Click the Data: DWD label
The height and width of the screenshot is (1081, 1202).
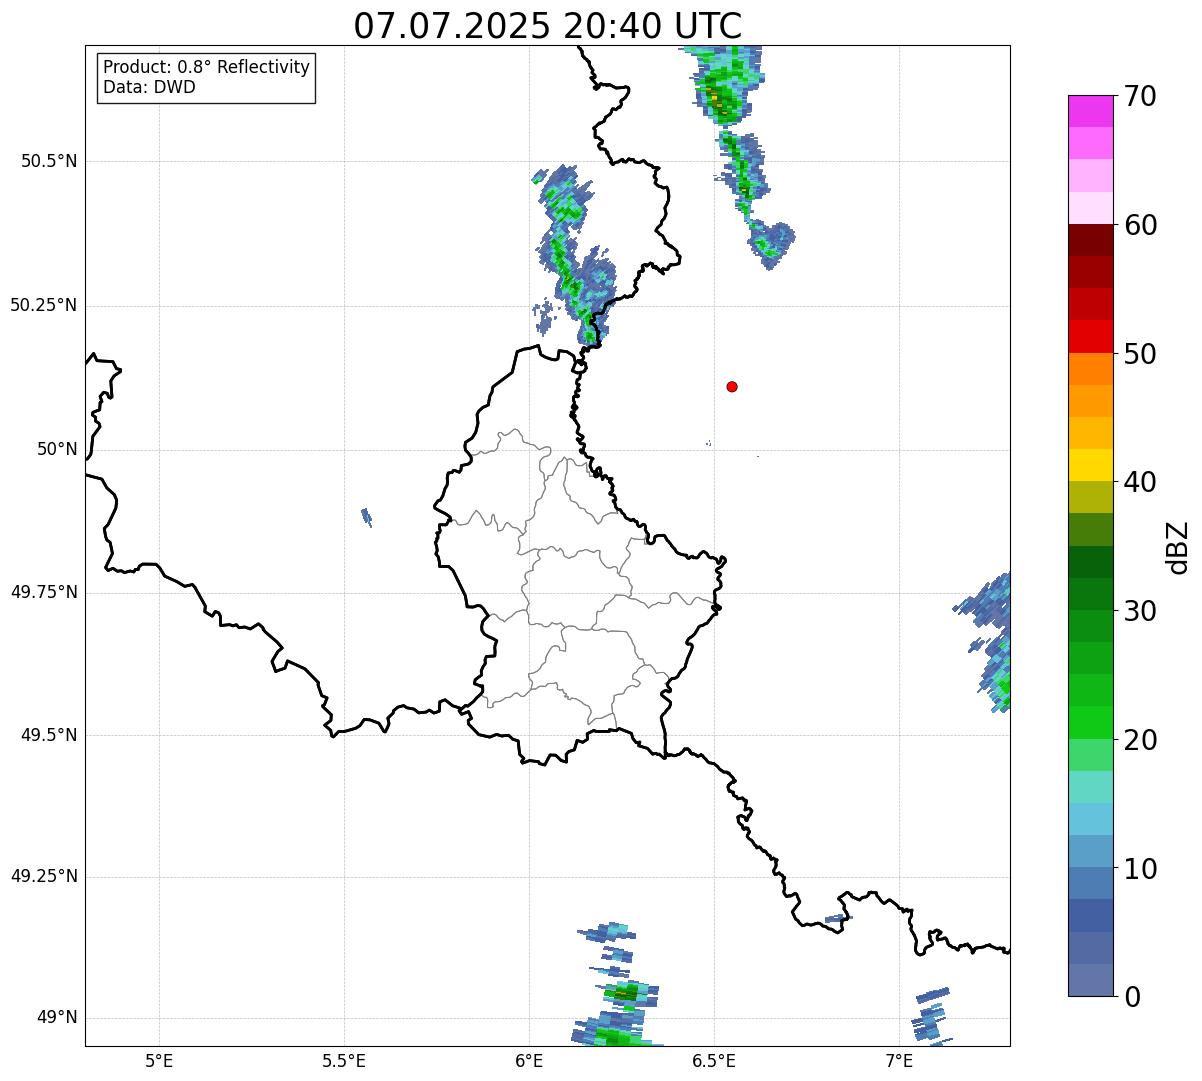point(149,87)
